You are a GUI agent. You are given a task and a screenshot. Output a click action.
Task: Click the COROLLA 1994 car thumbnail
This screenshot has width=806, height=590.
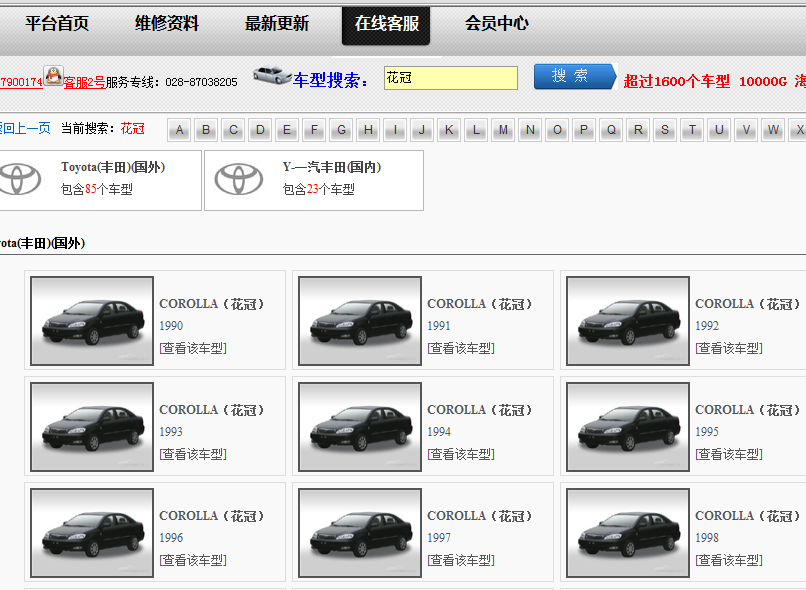[360, 427]
